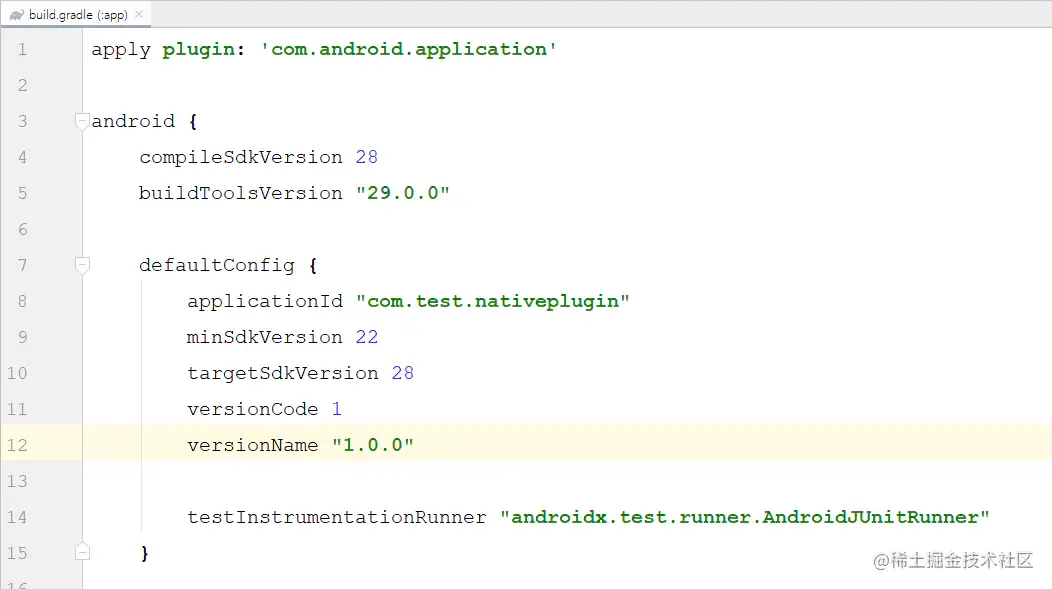Click the apply keyword on line 1
The width and height of the screenshot is (1052, 589).
coord(121,50)
